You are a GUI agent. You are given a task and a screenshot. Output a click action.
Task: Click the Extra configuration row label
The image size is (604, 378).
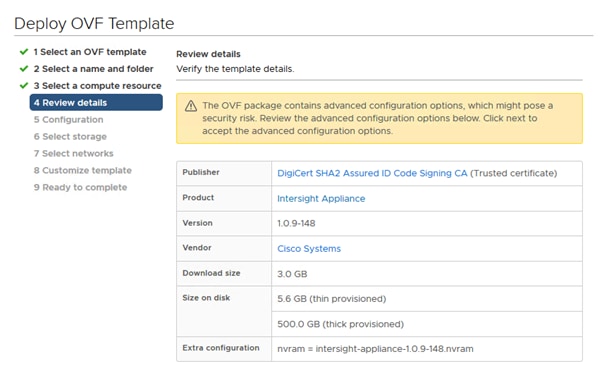pyautogui.click(x=221, y=348)
